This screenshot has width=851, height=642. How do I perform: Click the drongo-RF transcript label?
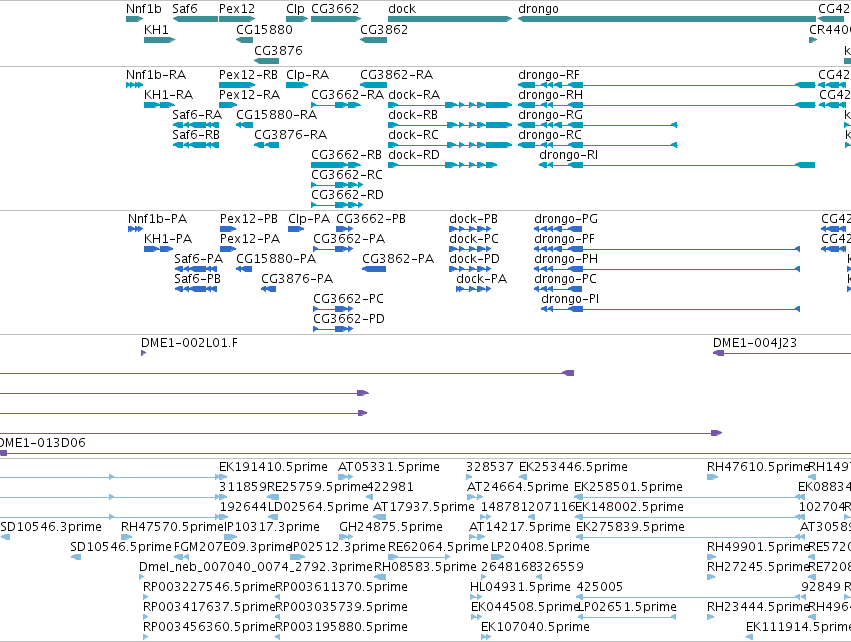[549, 74]
